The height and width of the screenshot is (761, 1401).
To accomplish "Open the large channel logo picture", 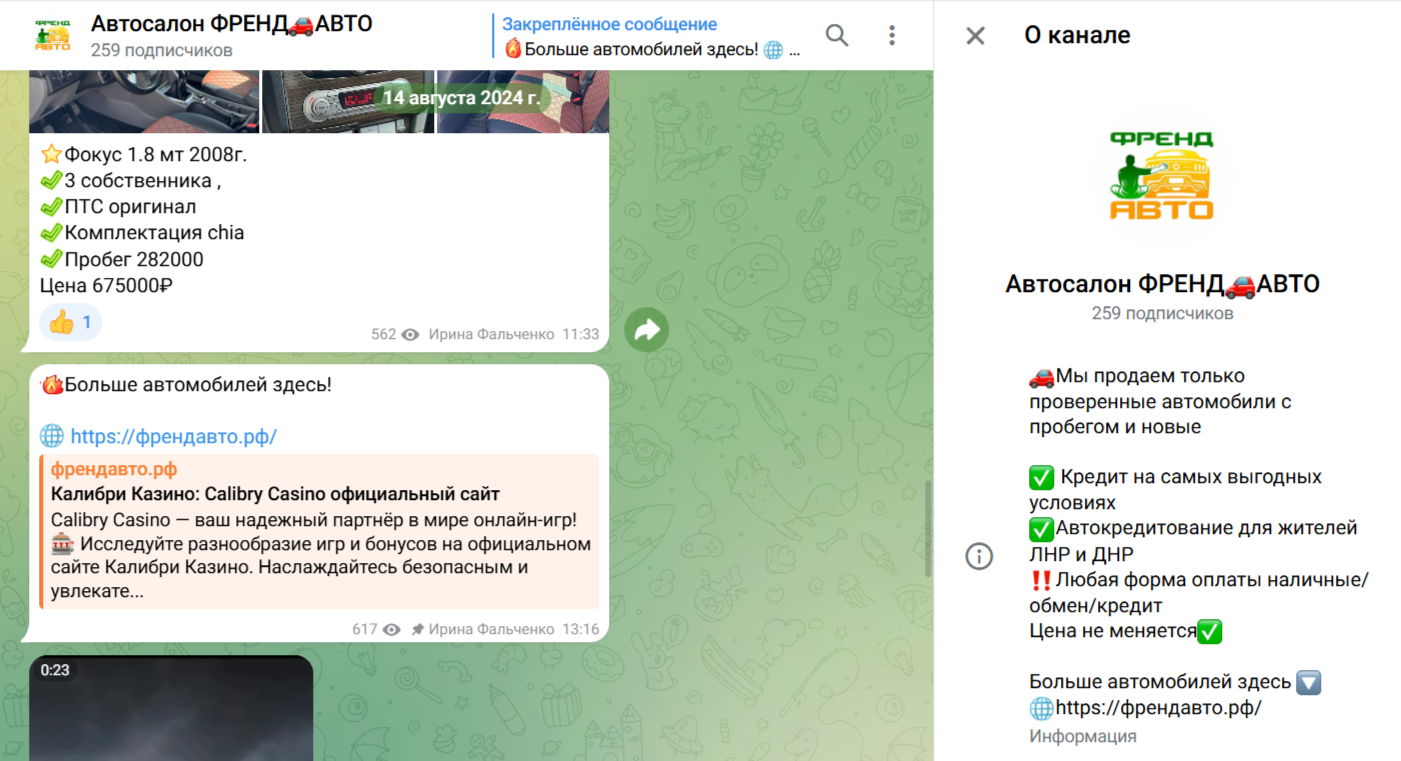I will (x=1162, y=176).
